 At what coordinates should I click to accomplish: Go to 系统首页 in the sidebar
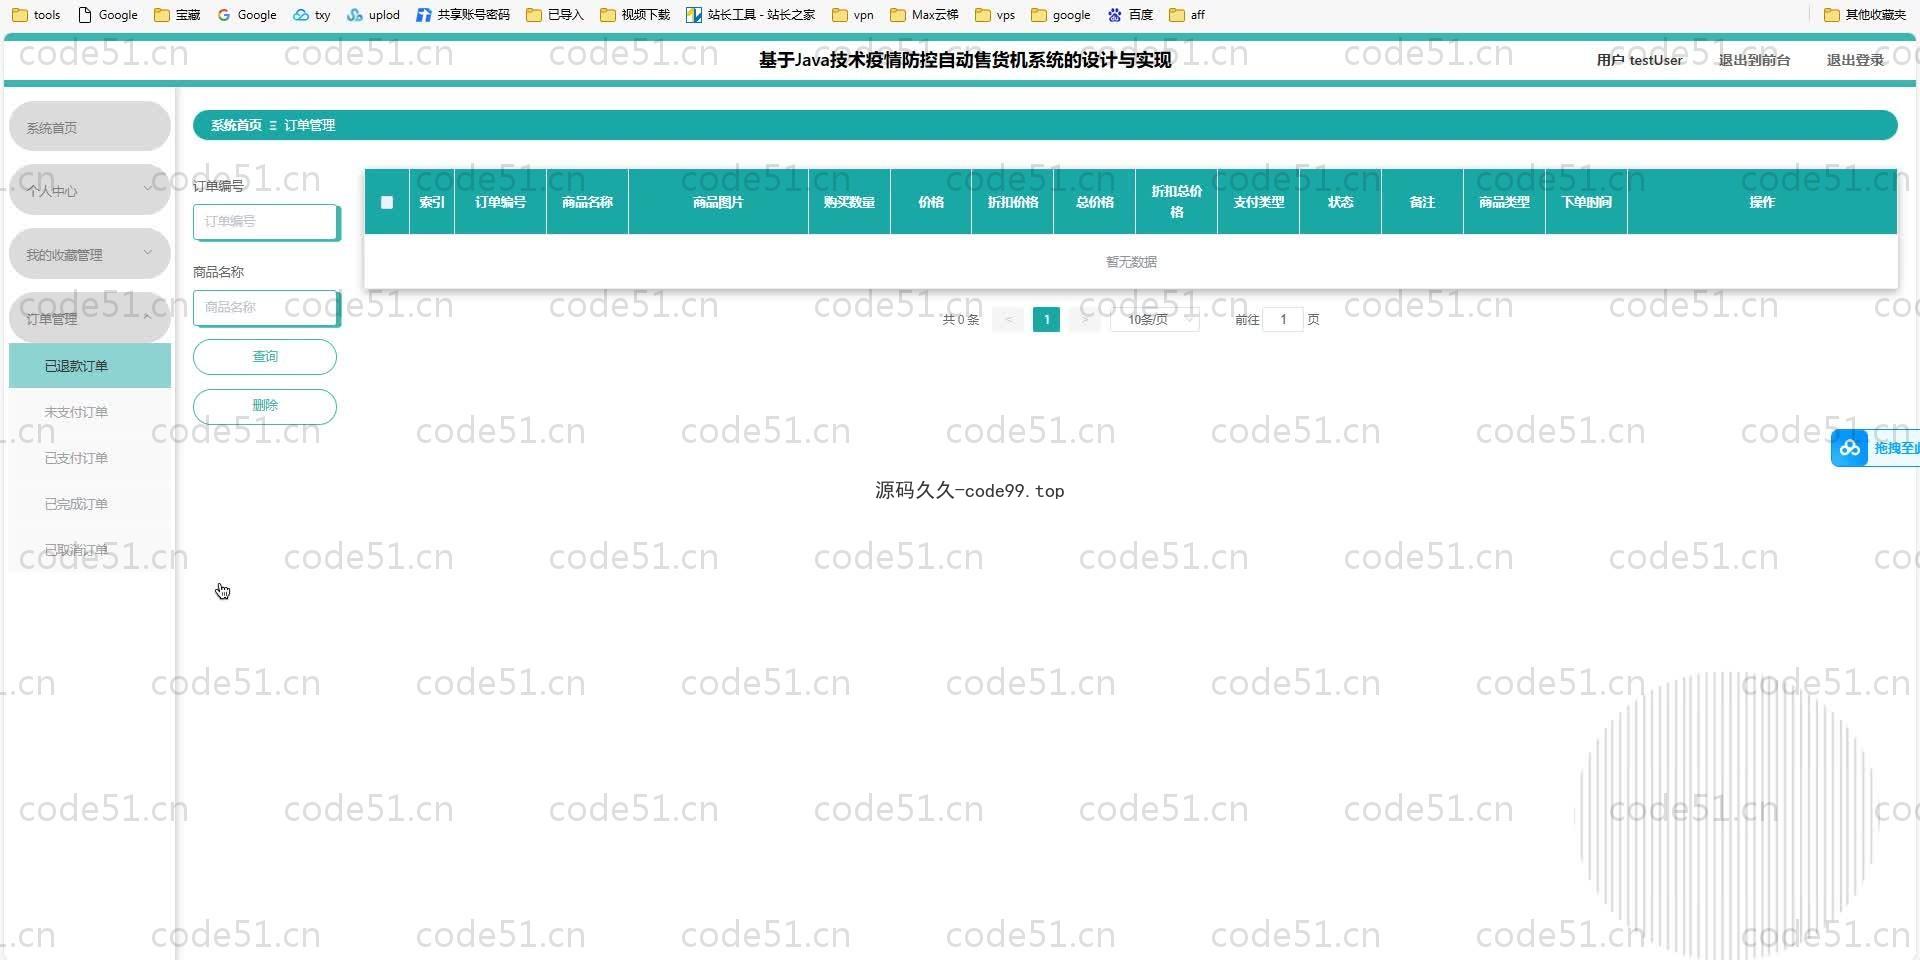point(90,127)
